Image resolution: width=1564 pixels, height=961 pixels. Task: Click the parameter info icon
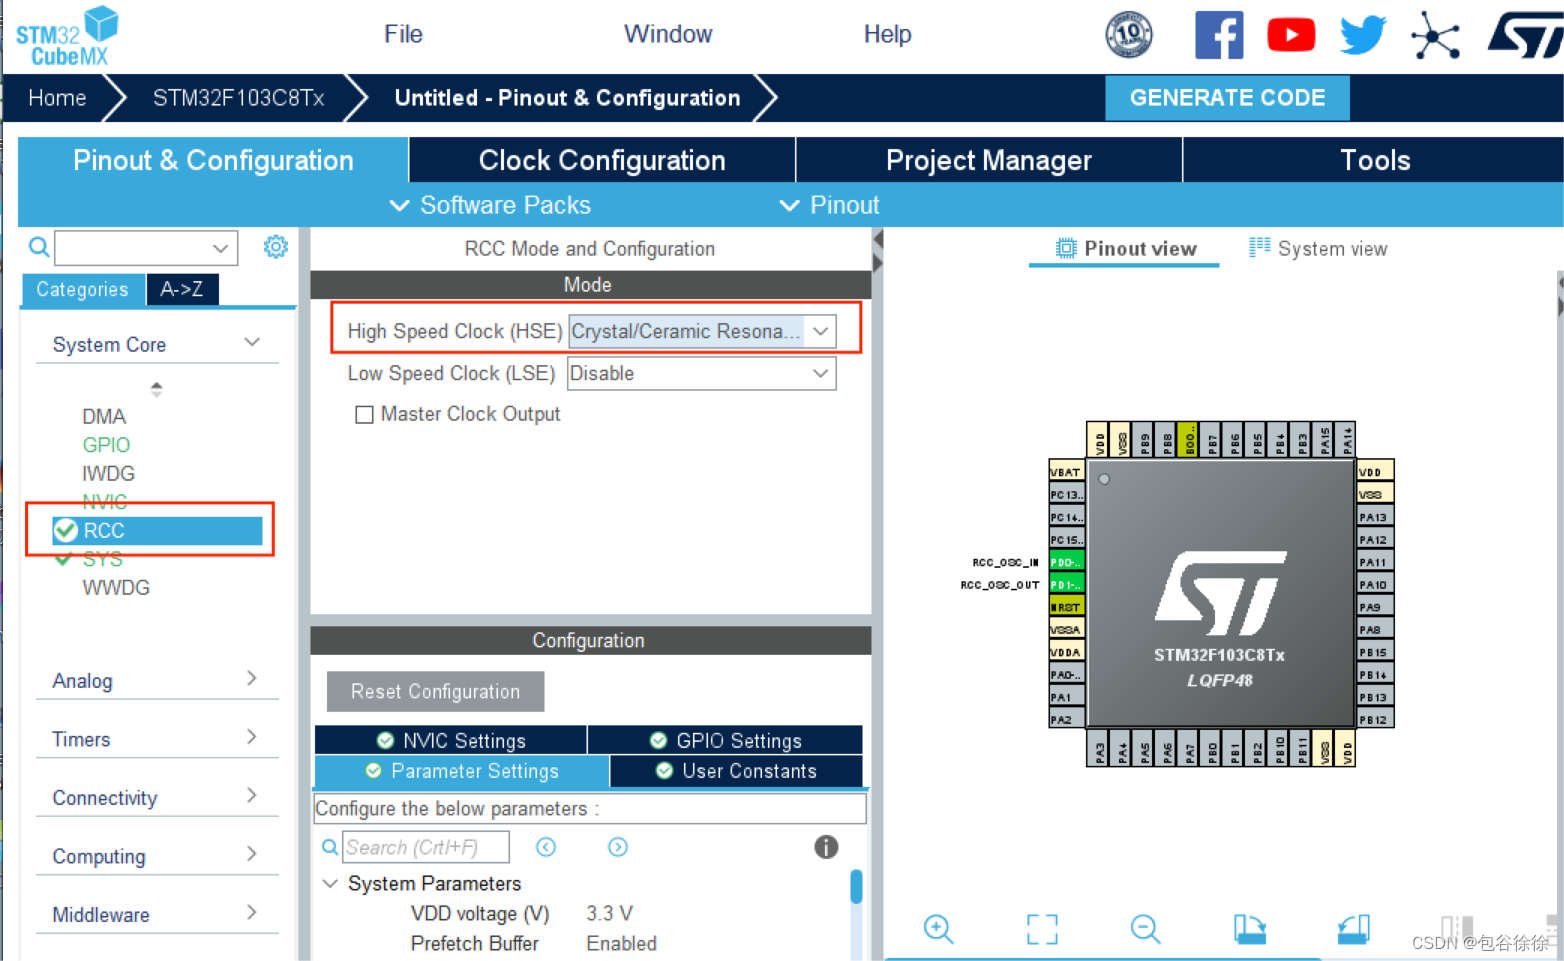(x=826, y=847)
